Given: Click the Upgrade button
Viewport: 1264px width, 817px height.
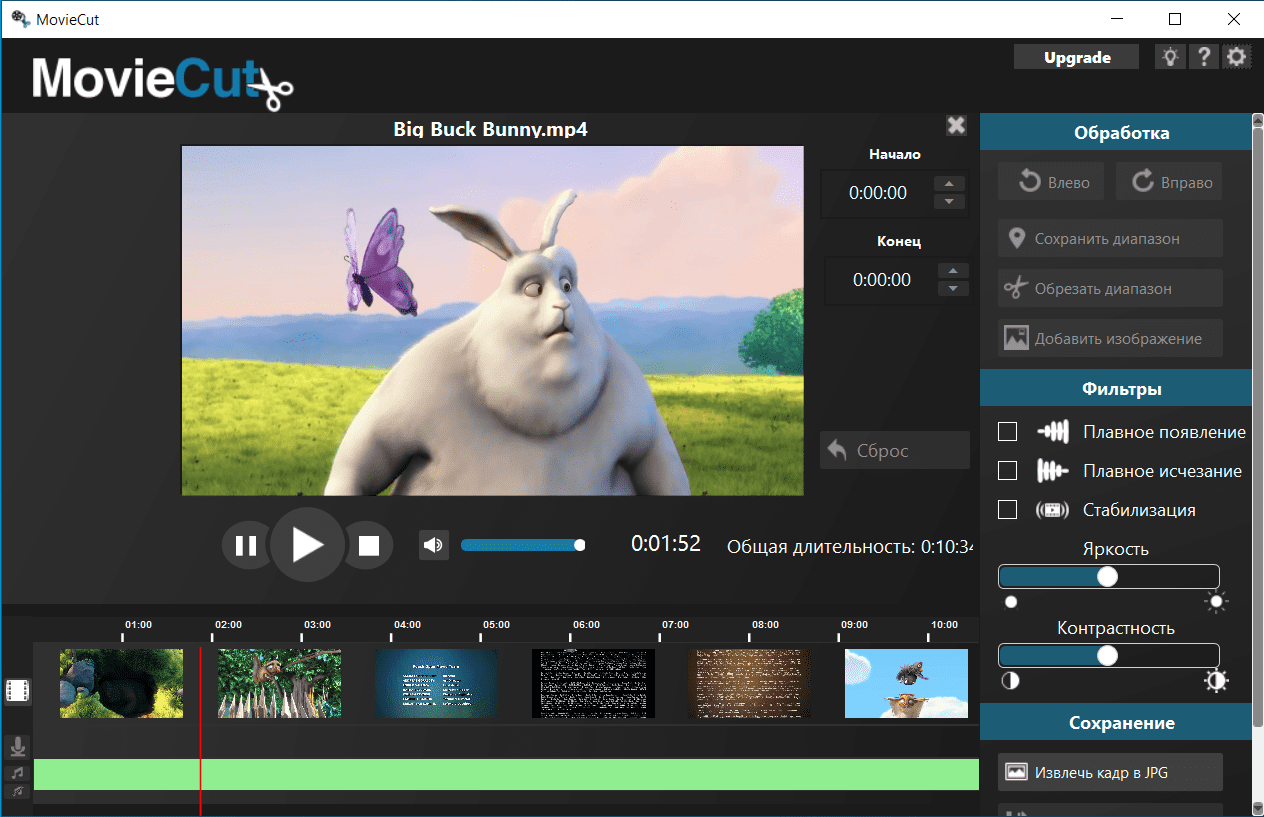Looking at the screenshot, I should click(1077, 57).
